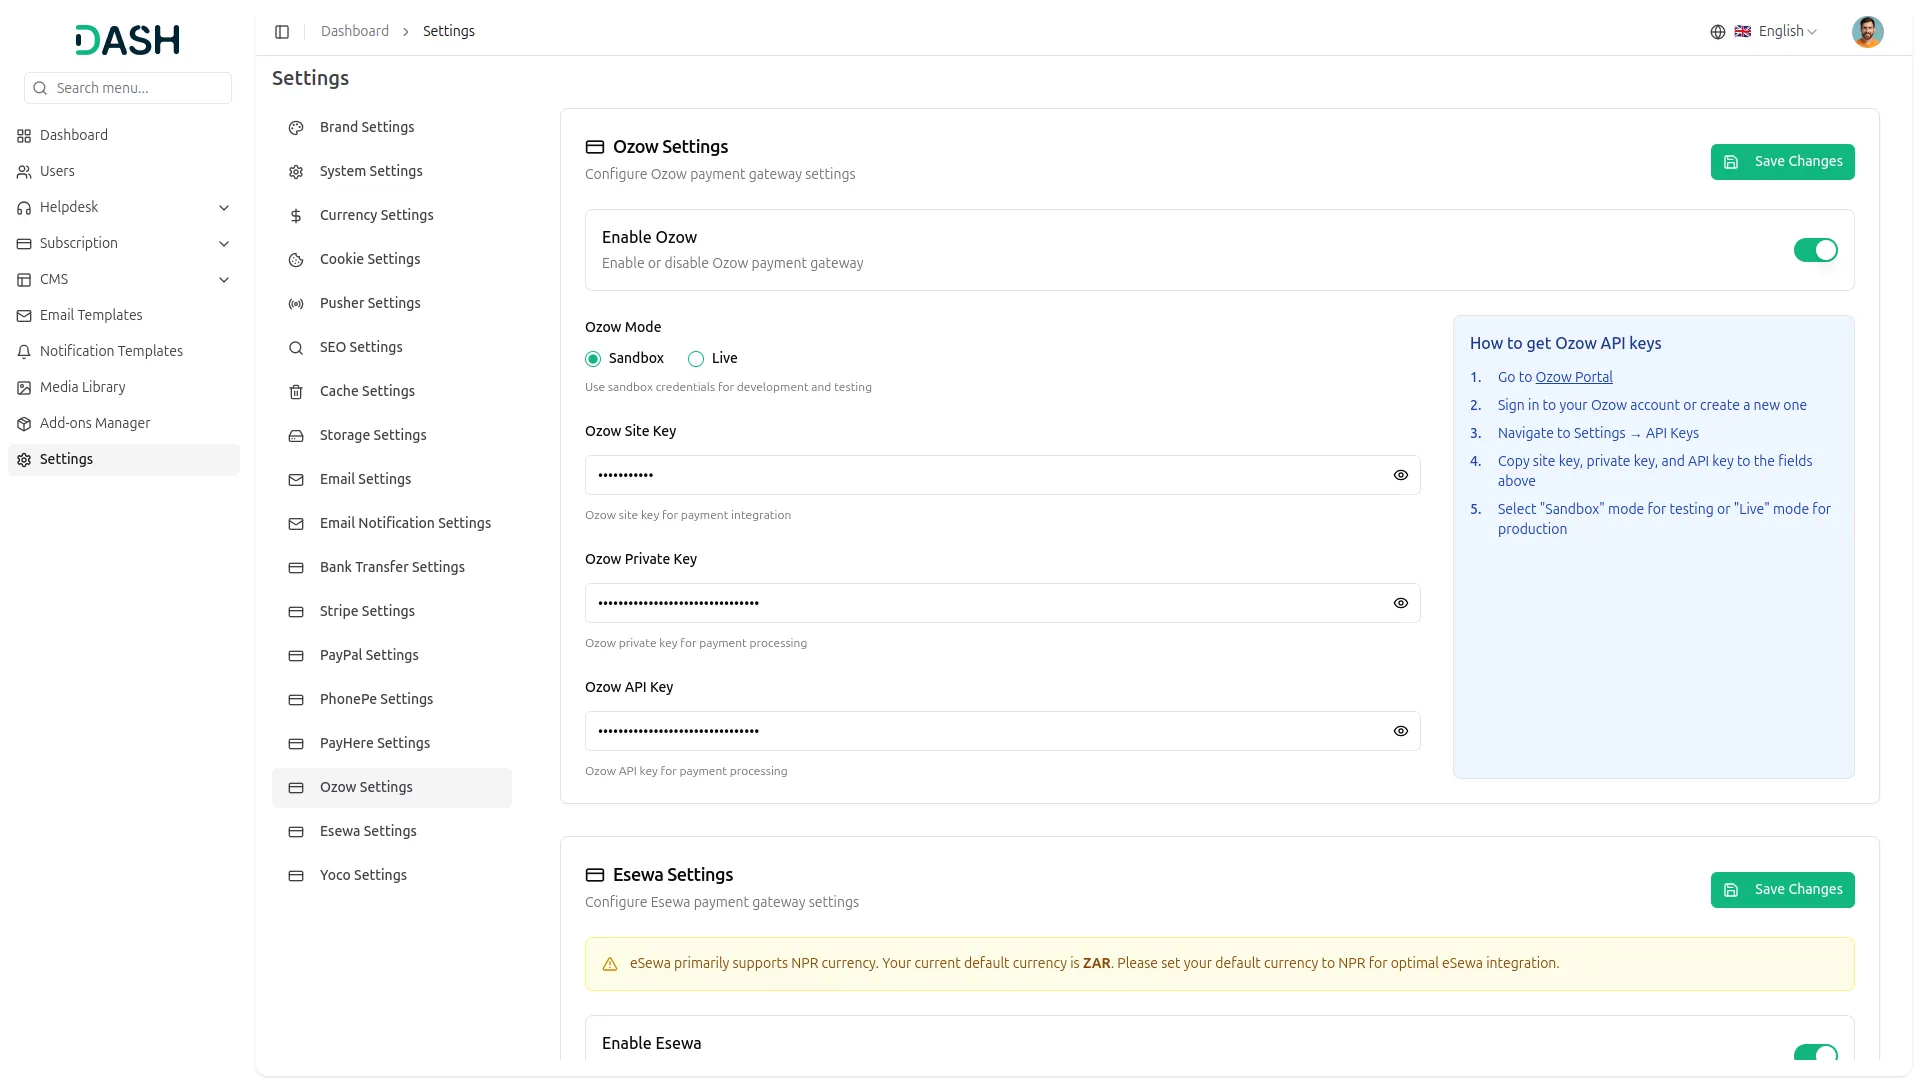1920x1080 pixels.
Task: Click the System Settings gear icon
Action: (296, 172)
